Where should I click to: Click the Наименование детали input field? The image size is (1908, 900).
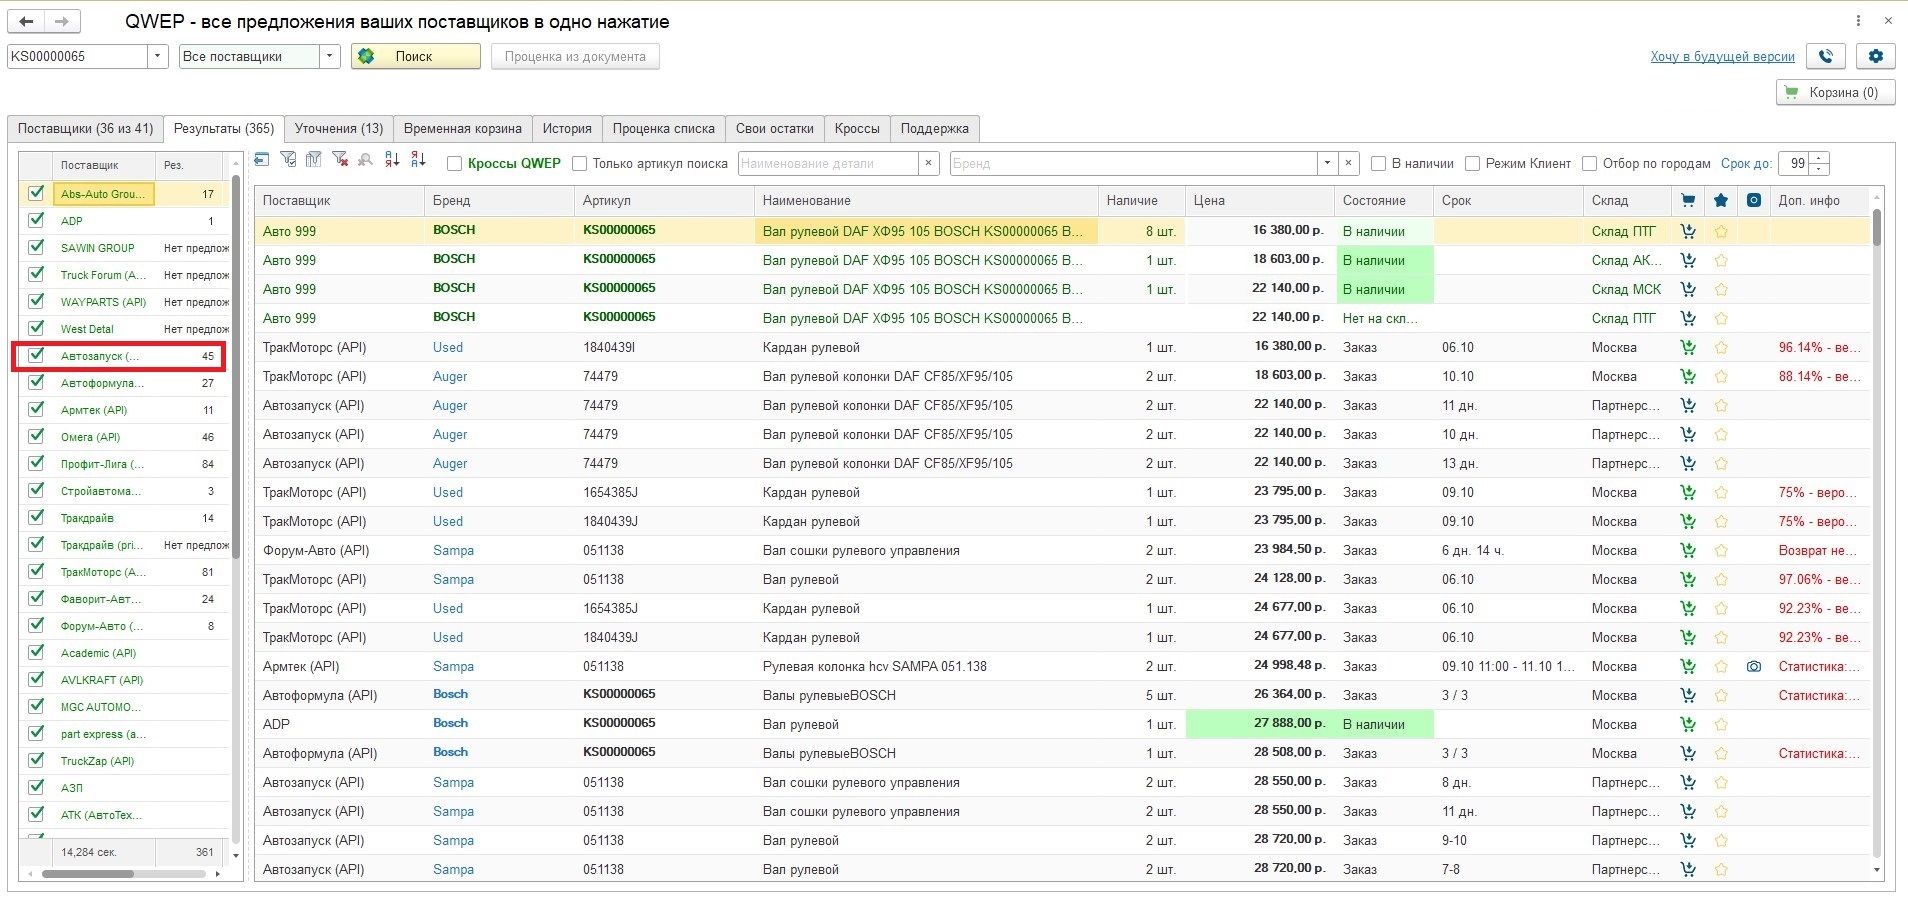tap(827, 164)
